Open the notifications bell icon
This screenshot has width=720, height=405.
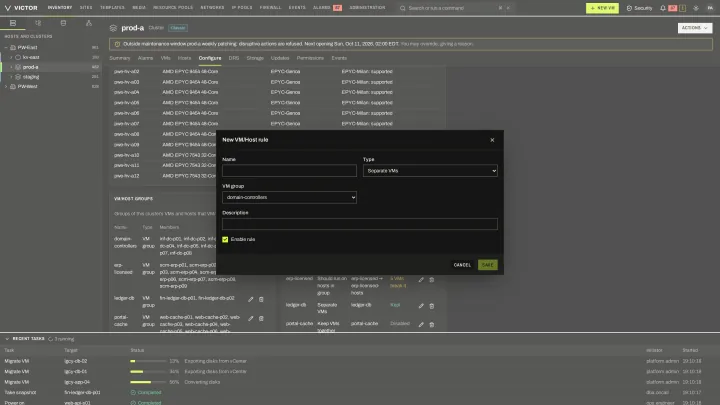(663, 8)
